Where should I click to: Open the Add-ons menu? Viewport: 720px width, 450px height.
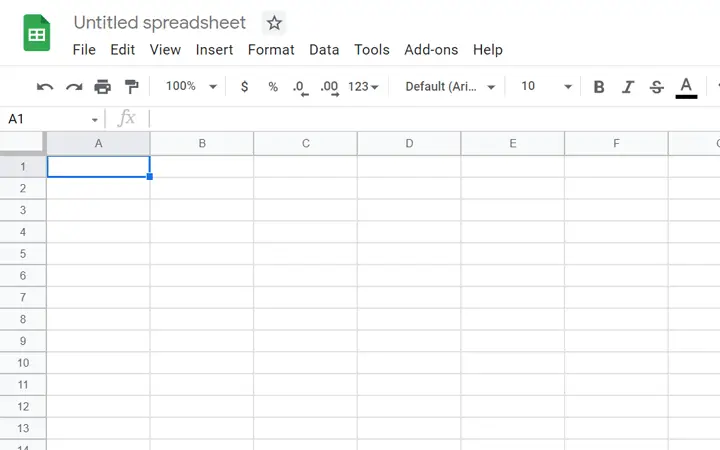pyautogui.click(x=431, y=50)
